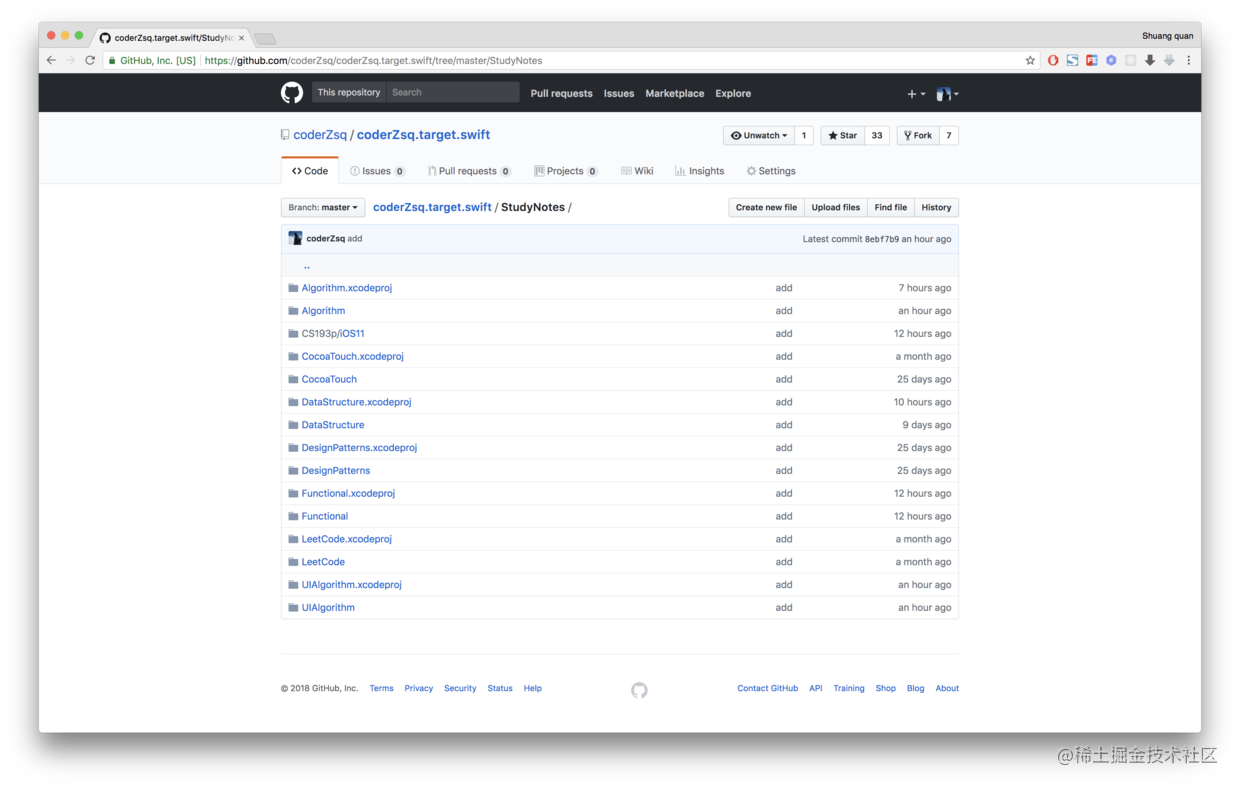Click the GitHub Octocat logo in header

[291, 93]
